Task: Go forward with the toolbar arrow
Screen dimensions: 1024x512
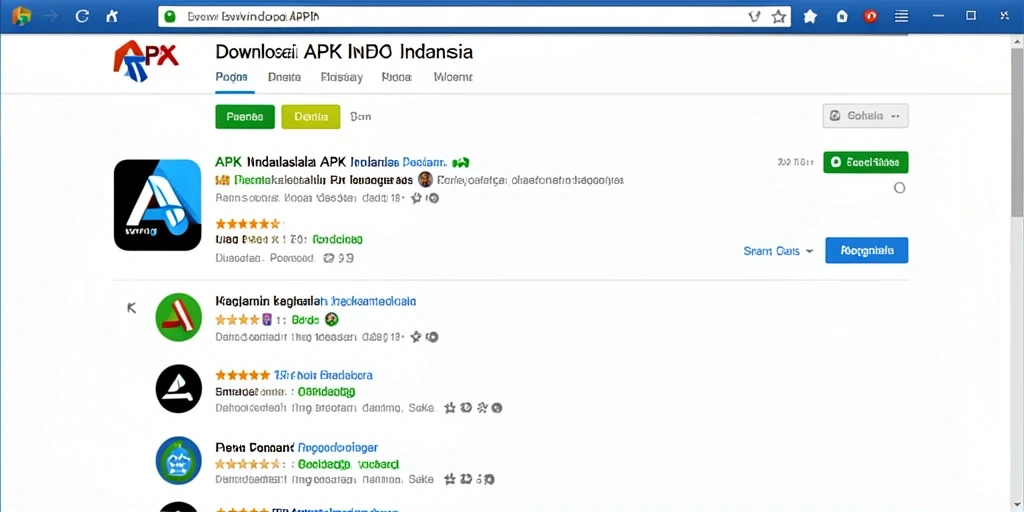Action: 52,16
